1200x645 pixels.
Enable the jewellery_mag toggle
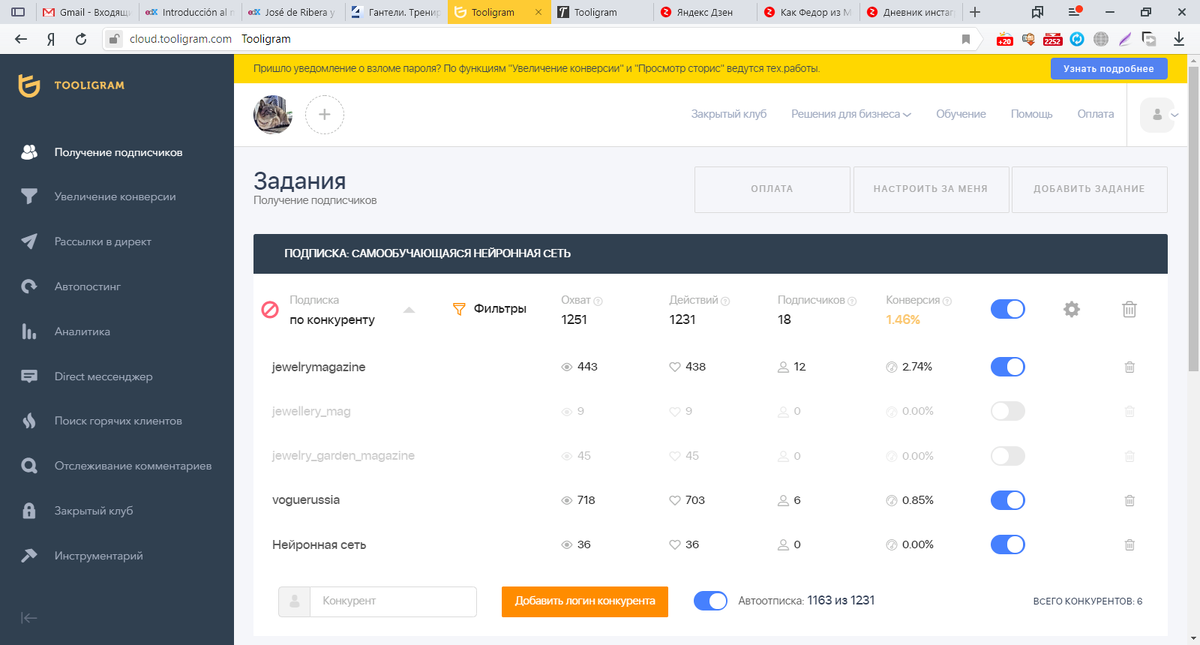pyautogui.click(x=1007, y=411)
